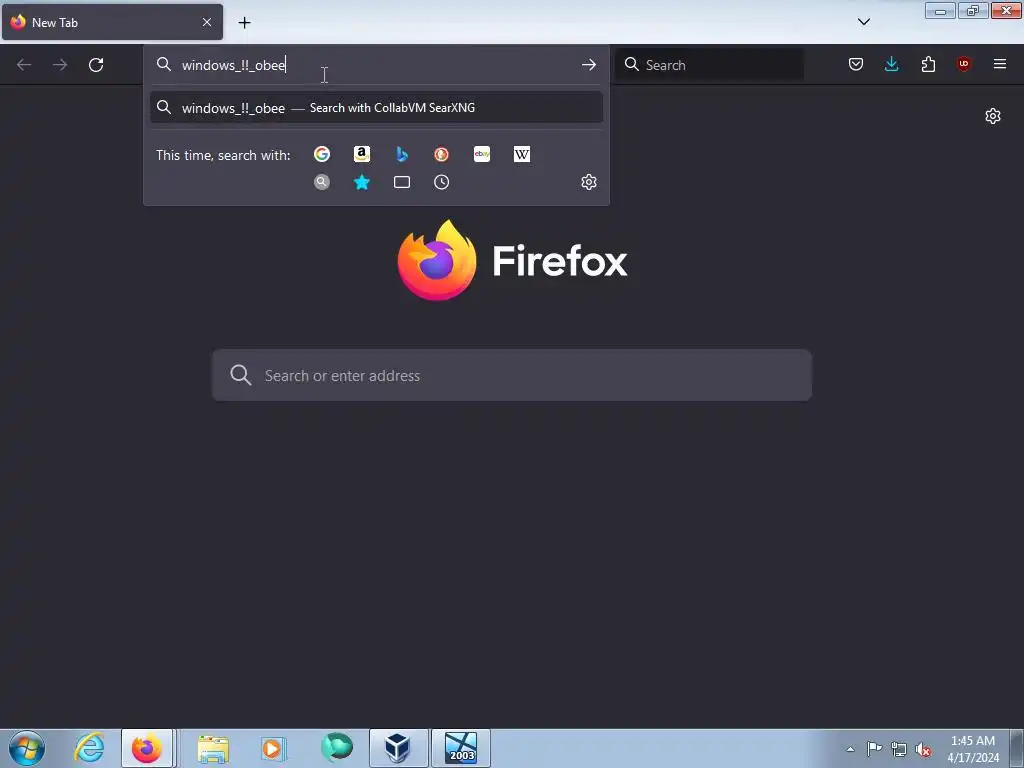This screenshot has height=768, width=1024.
Task: Switch to the Firefox taskbar button
Action: (x=147, y=748)
